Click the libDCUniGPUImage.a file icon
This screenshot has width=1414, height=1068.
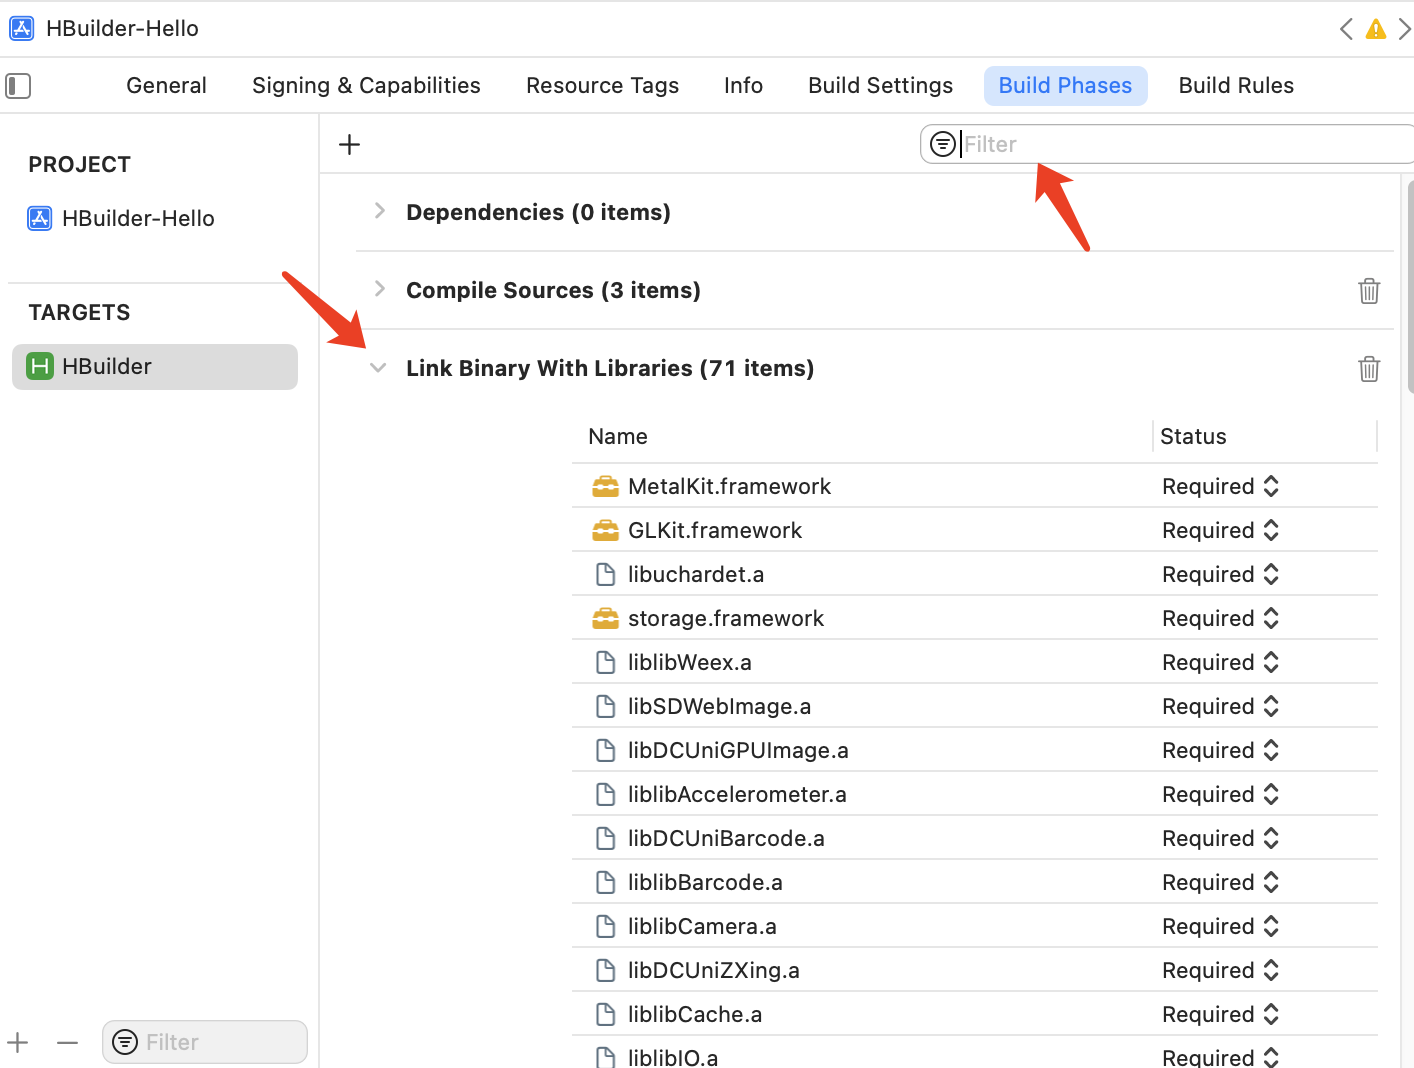(605, 751)
